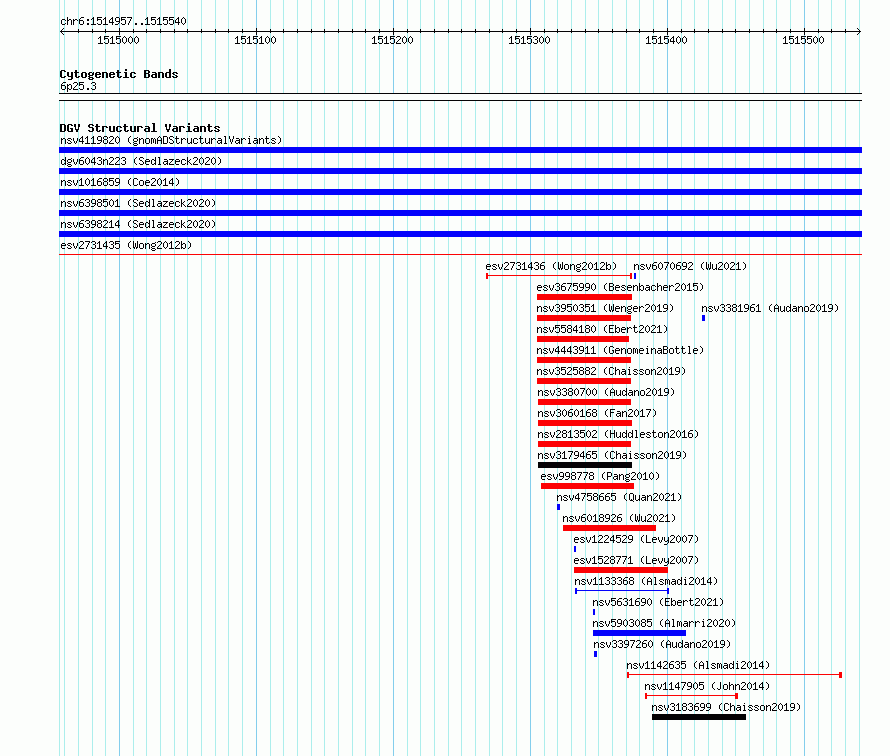Click the nsv4119820 gnomAD variant bar
Image resolution: width=890 pixels, height=756 pixels.
pyautogui.click(x=460, y=150)
